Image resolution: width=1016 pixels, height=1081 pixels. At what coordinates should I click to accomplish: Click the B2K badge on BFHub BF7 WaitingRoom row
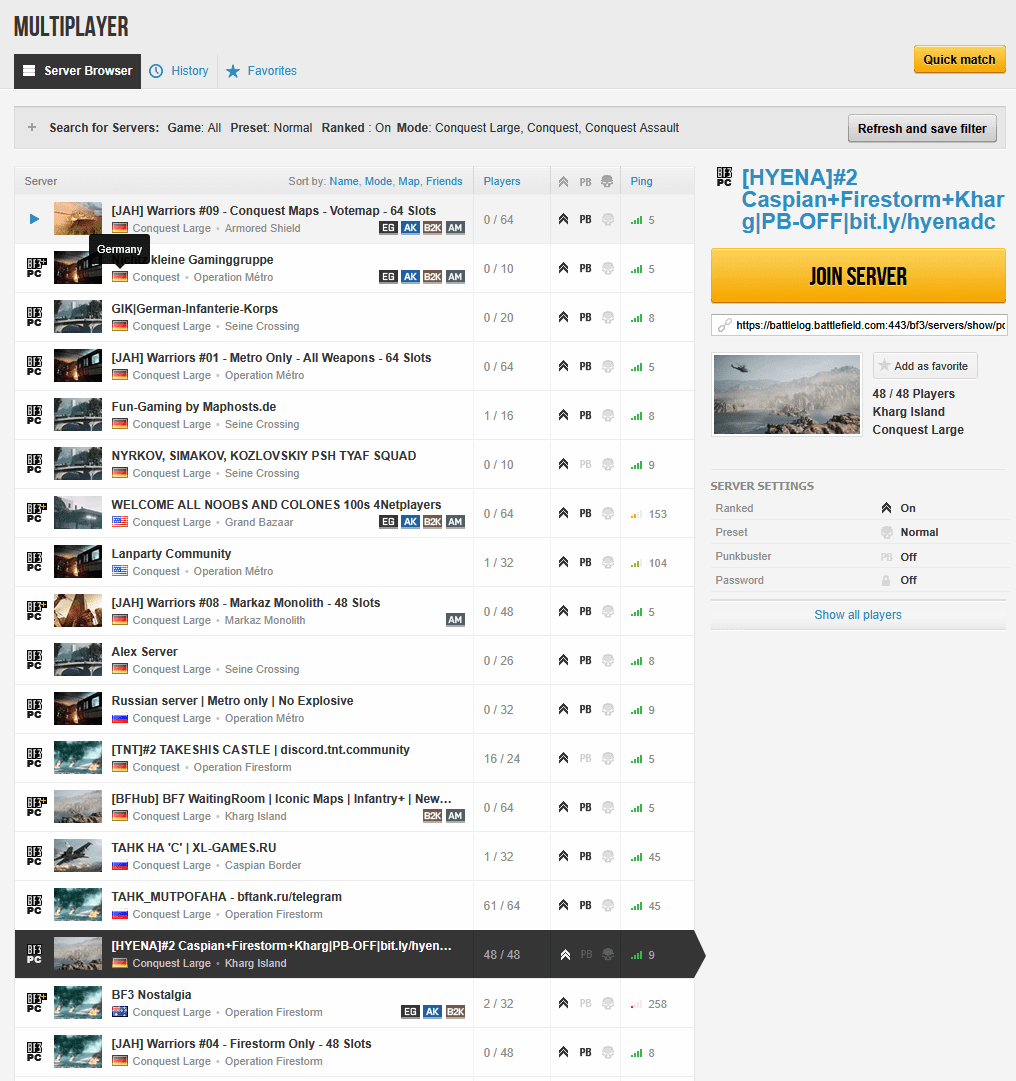point(432,816)
